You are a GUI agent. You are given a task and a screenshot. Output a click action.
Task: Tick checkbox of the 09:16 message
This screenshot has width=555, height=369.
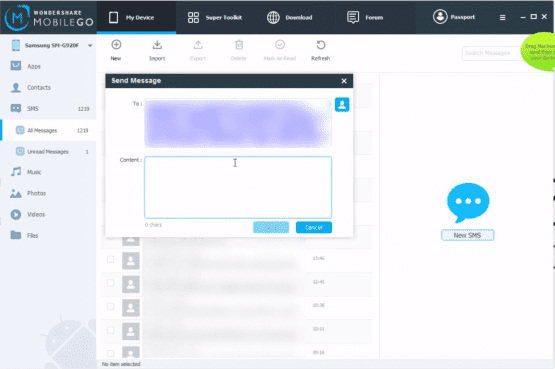point(110,353)
